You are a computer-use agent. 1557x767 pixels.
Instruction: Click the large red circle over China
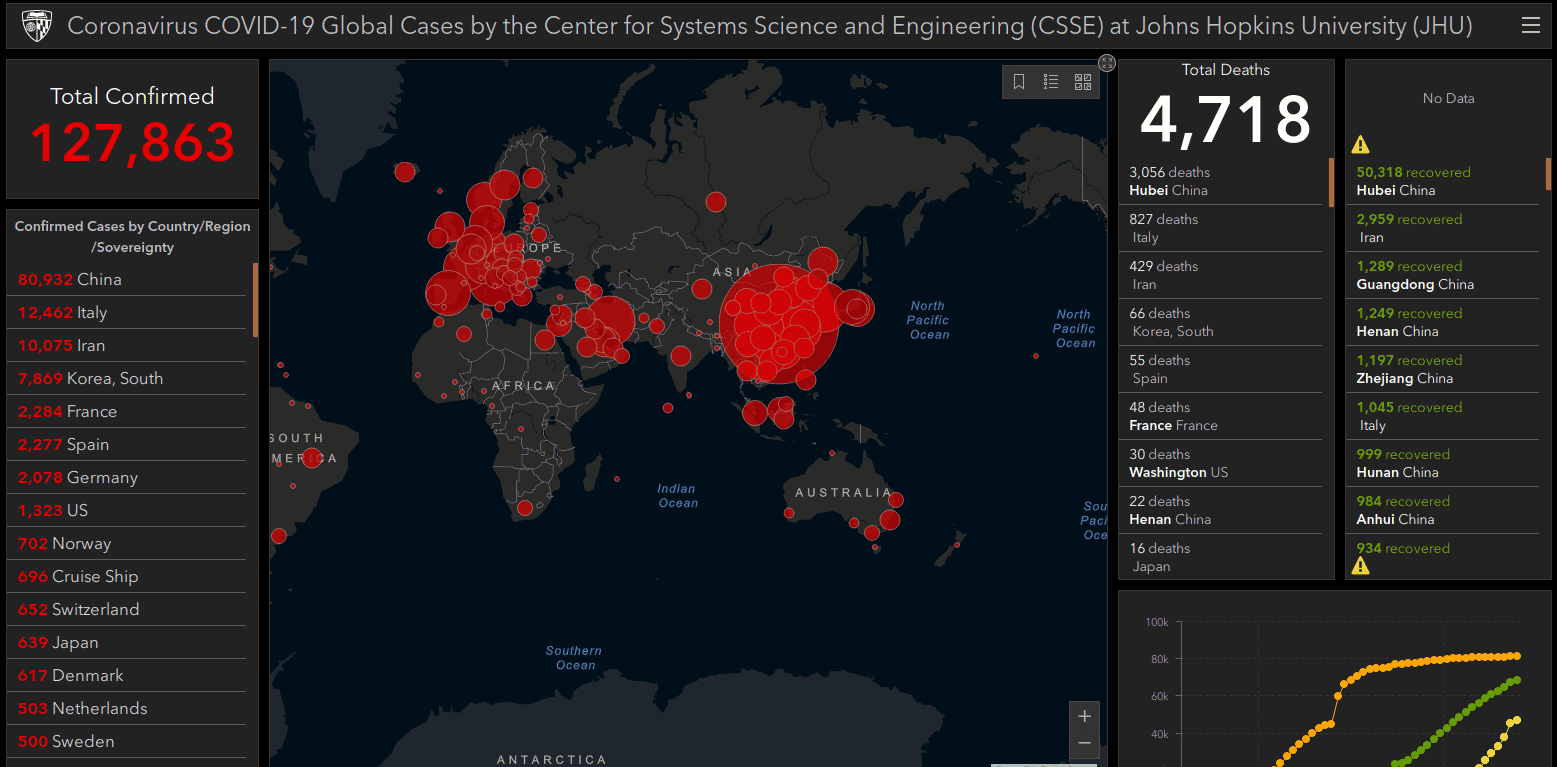click(x=780, y=325)
